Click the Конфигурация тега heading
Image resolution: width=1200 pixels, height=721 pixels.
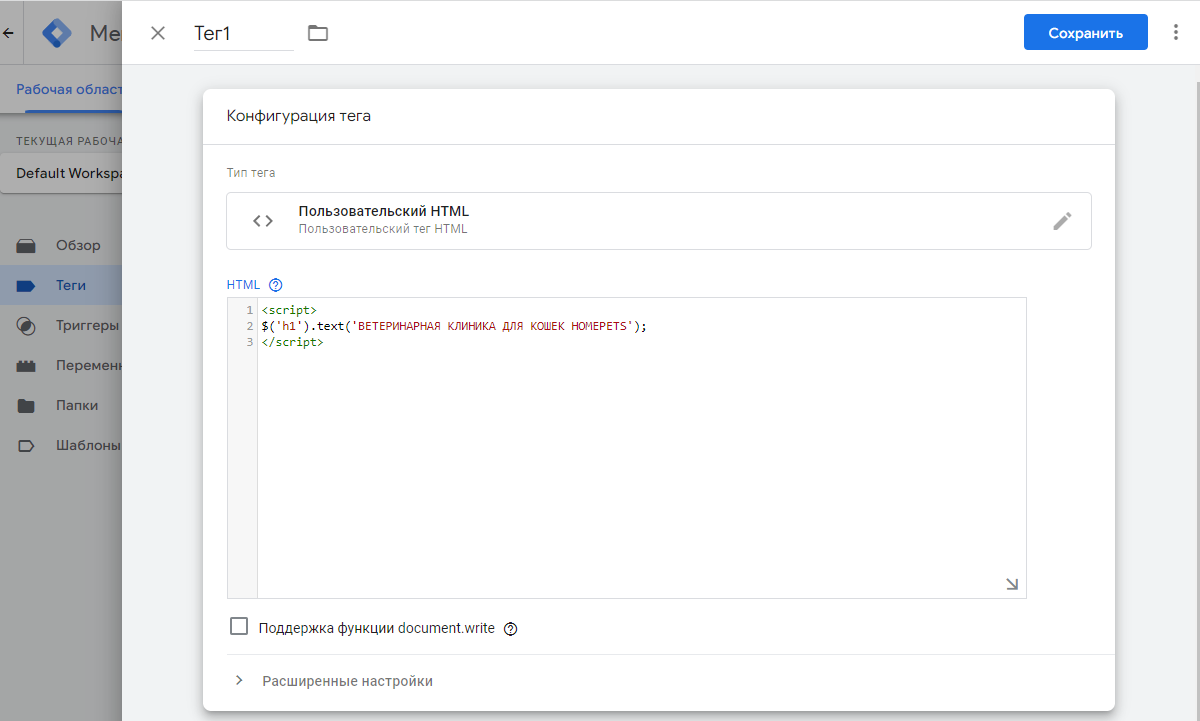299,116
